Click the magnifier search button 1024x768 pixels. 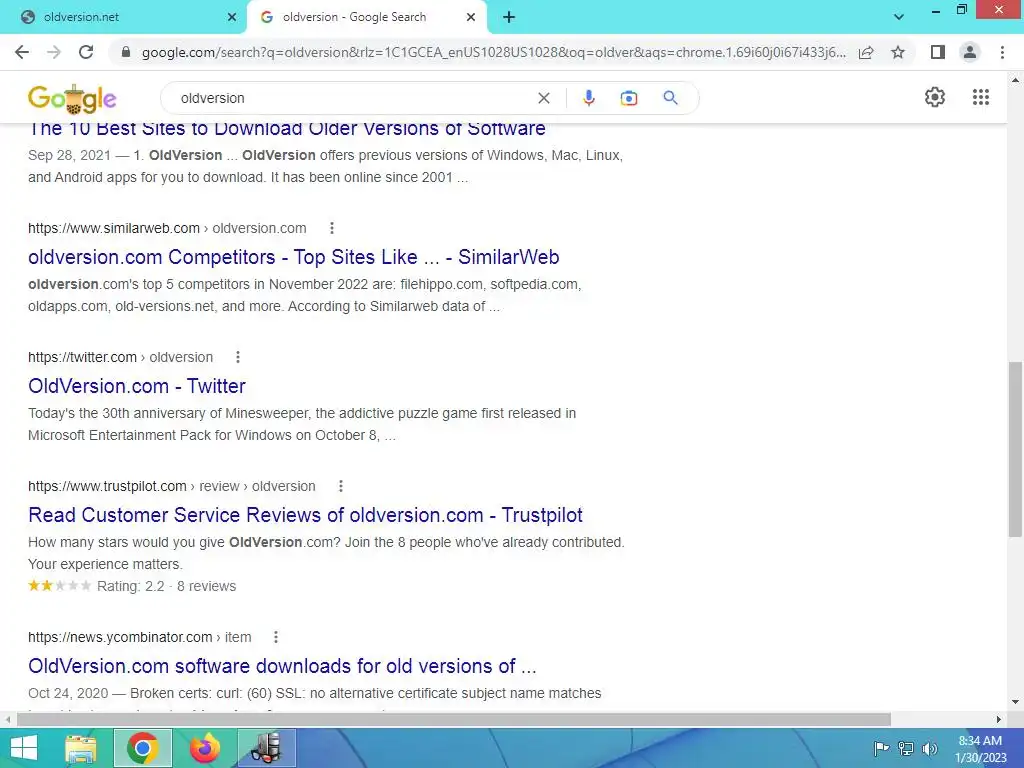(x=670, y=98)
